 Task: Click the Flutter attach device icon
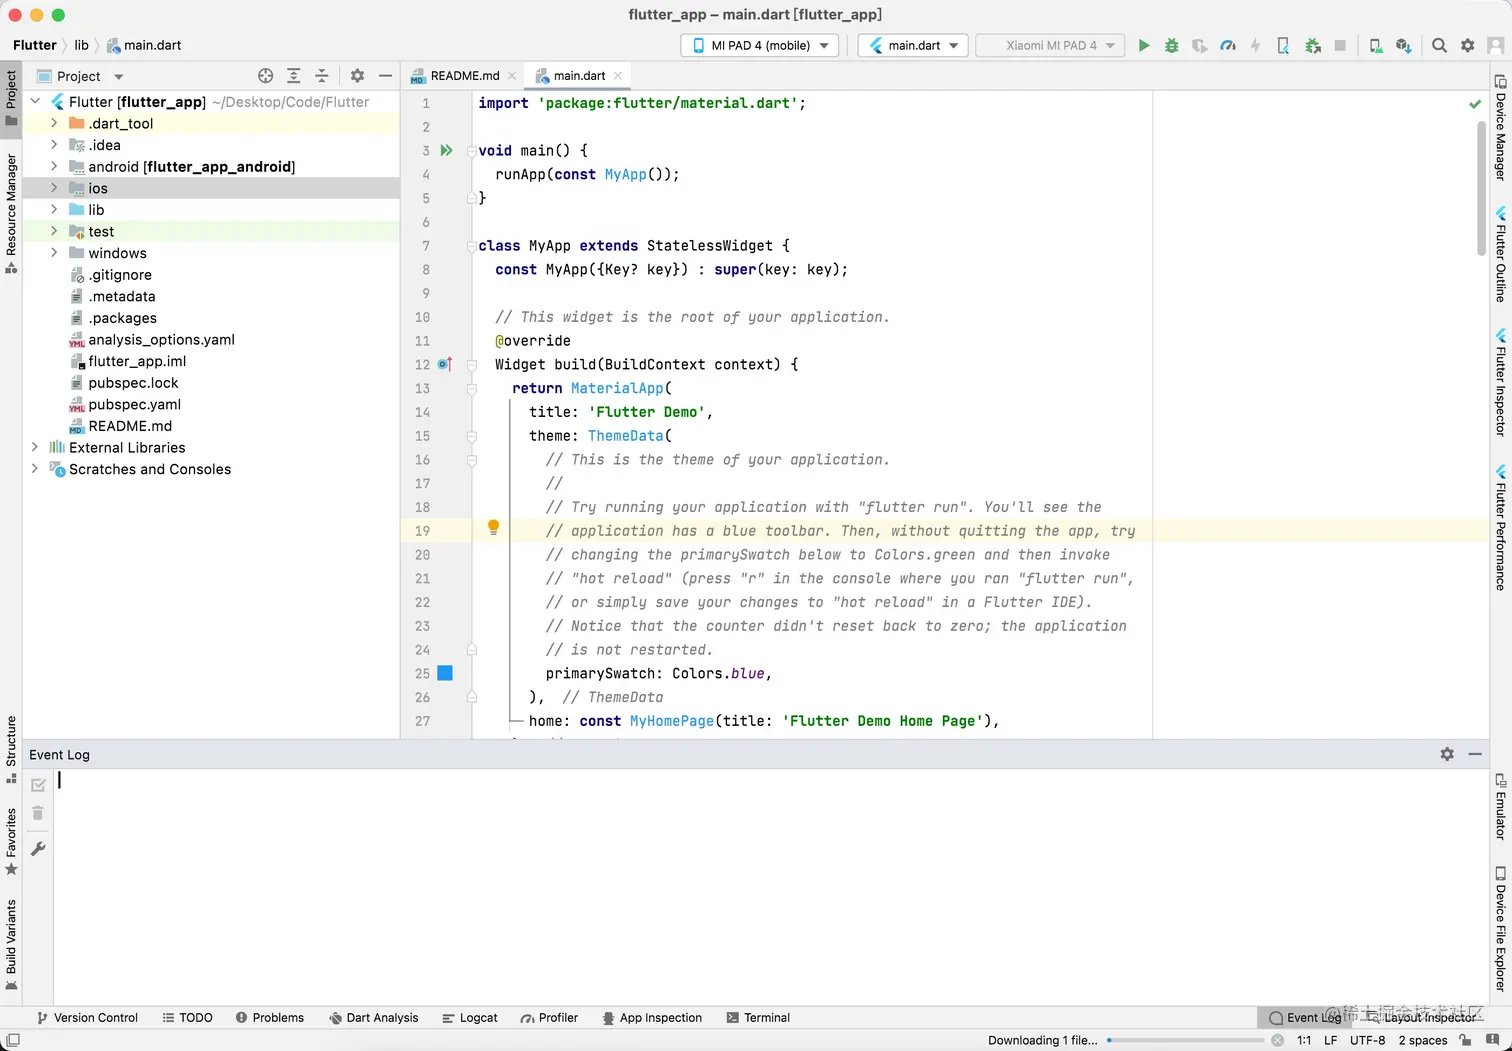1283,45
